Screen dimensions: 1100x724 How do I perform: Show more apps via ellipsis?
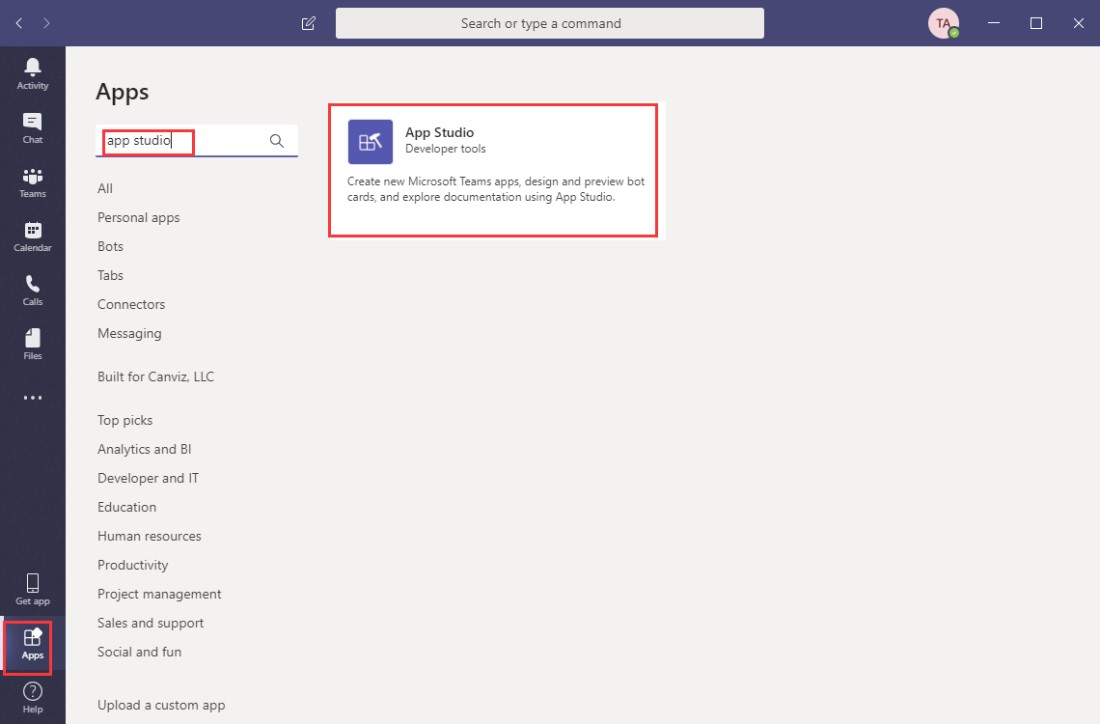(32, 398)
